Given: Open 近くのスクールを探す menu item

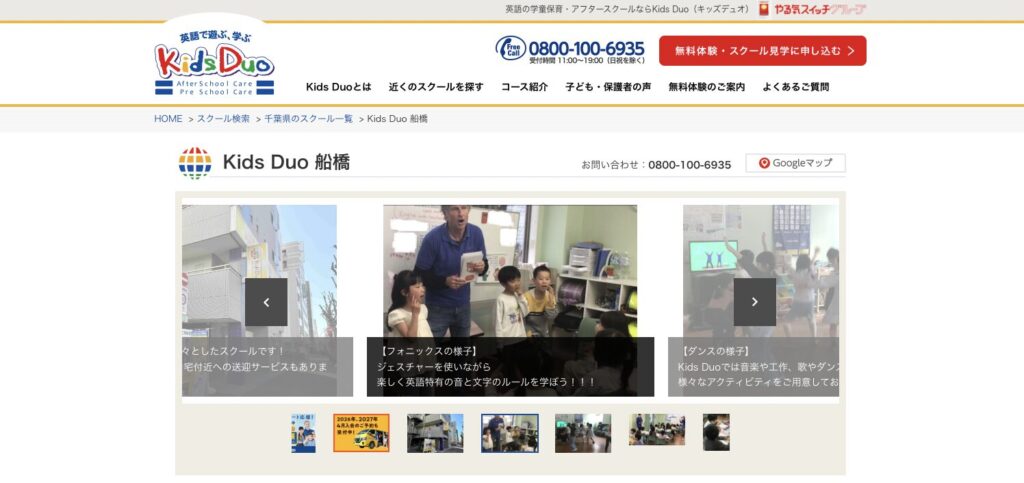Looking at the screenshot, I should (436, 87).
